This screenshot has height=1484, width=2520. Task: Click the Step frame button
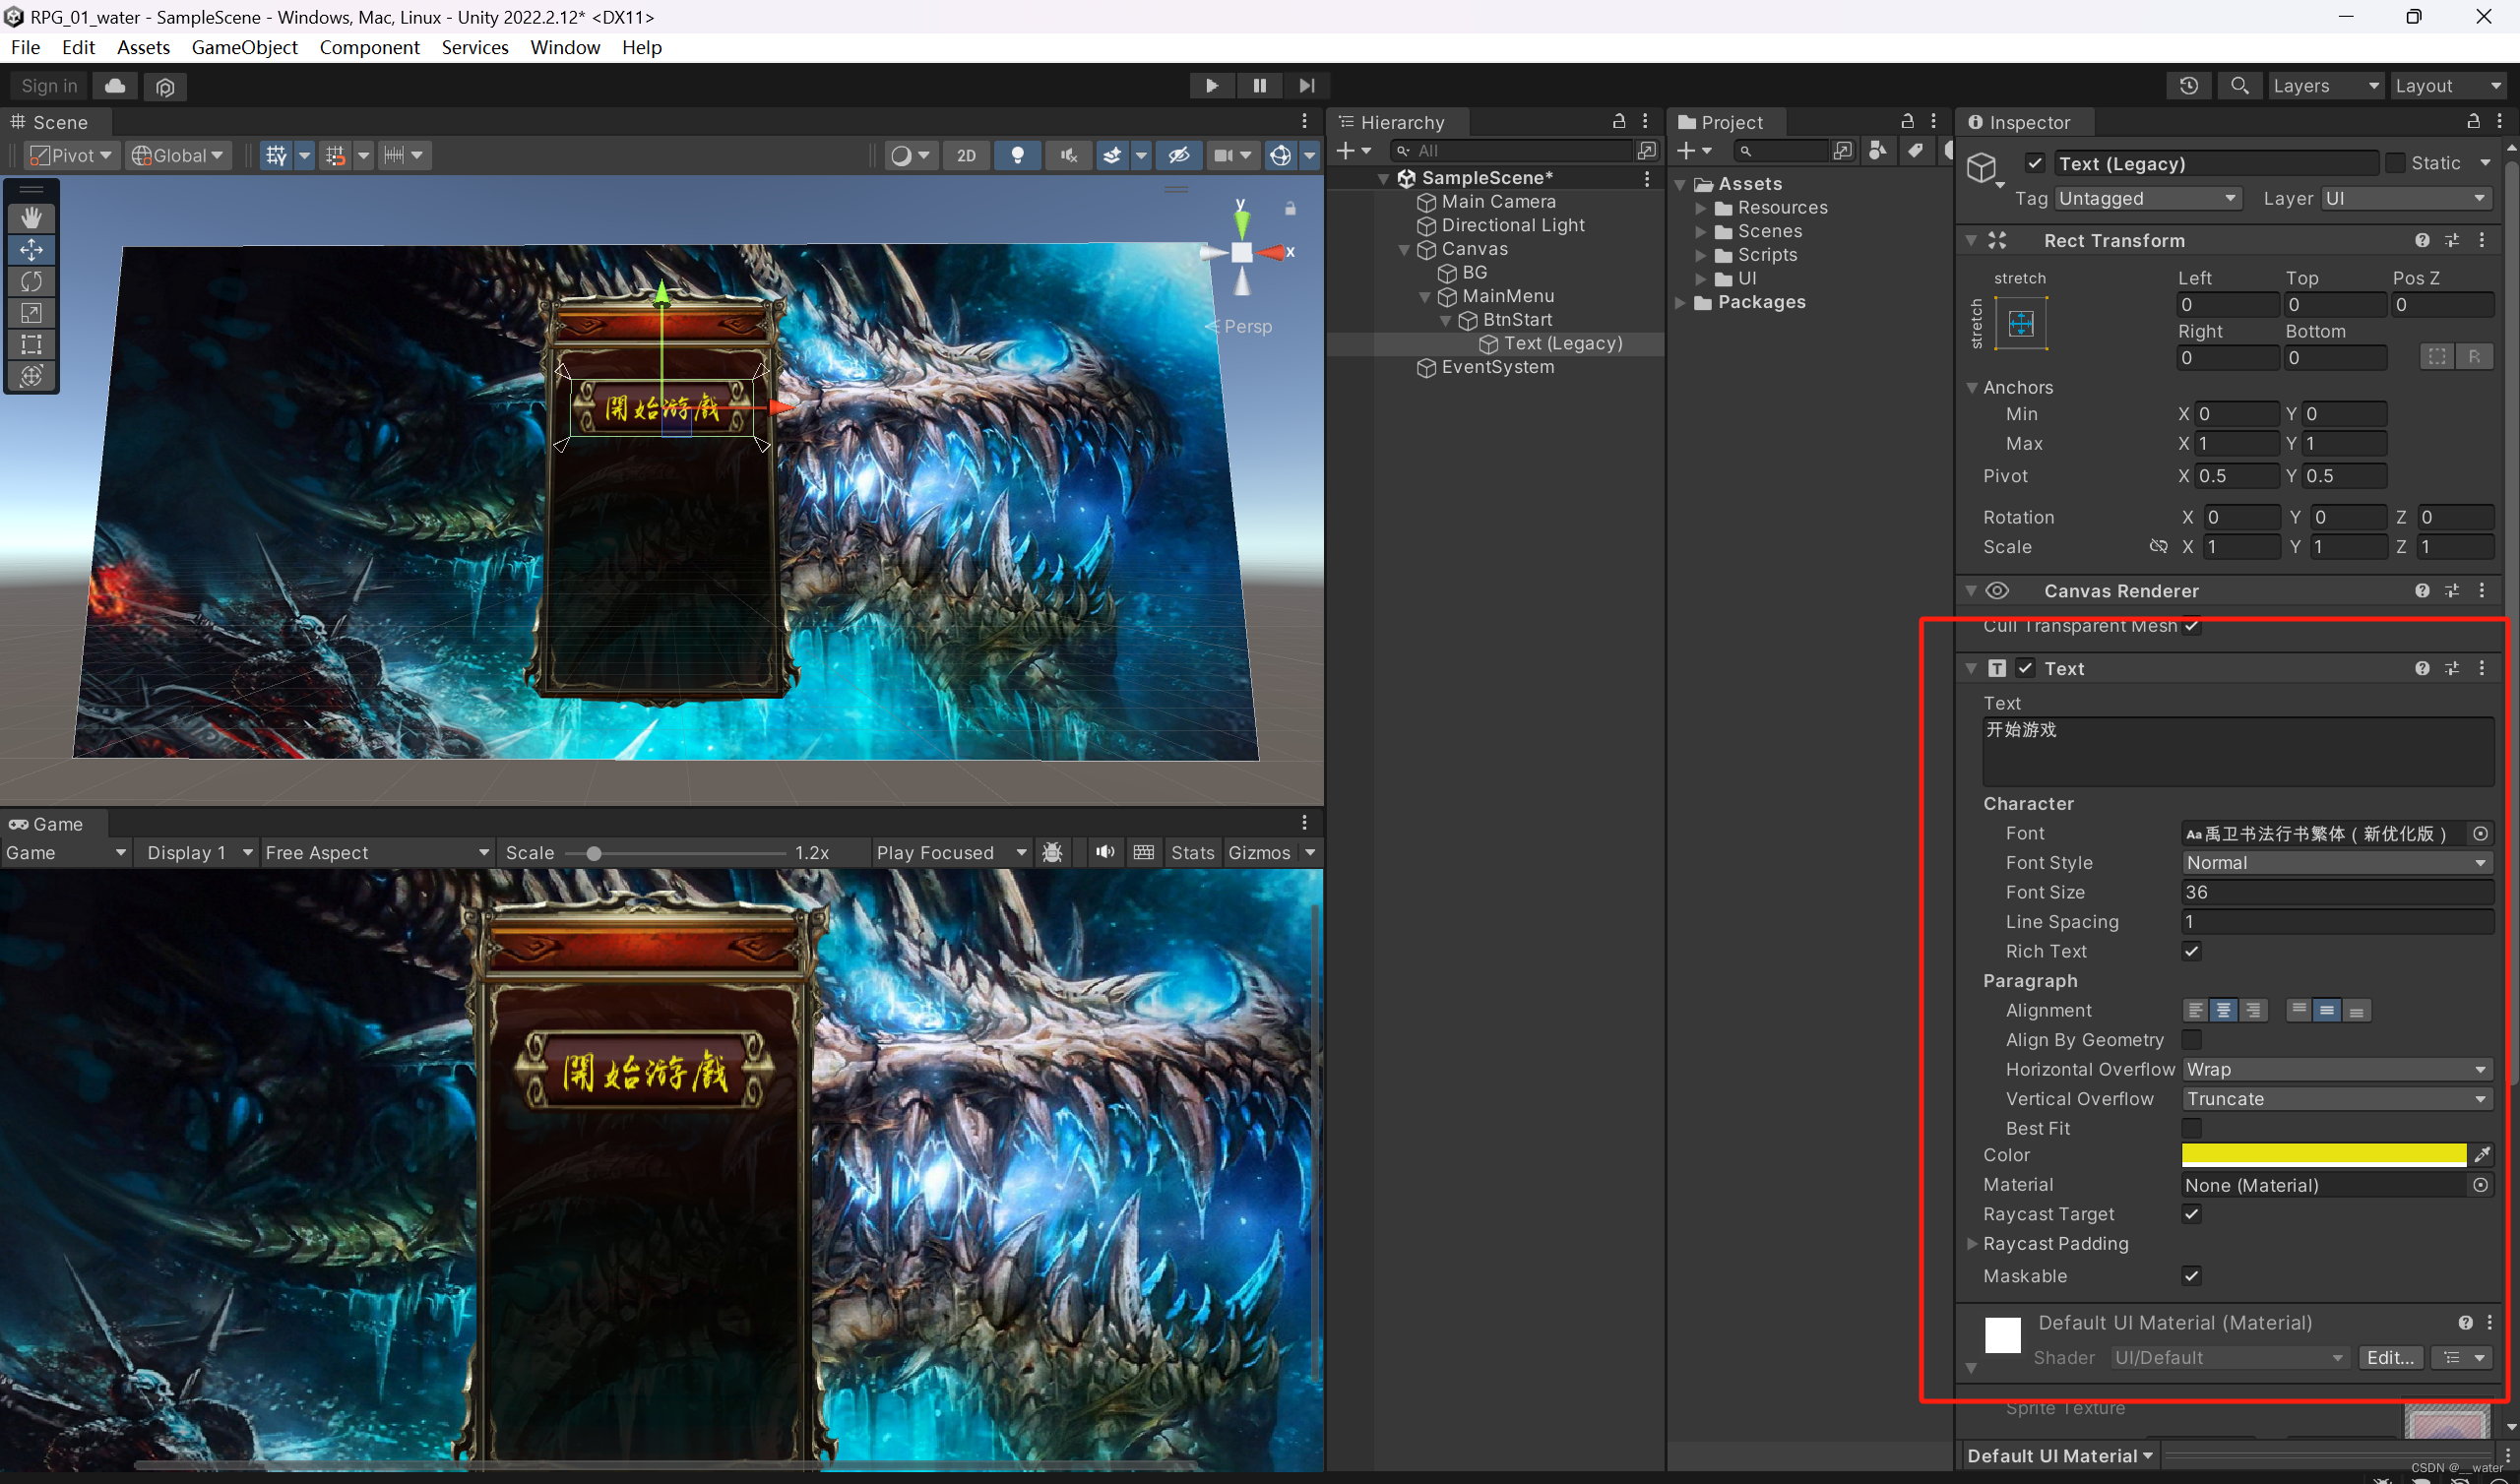[x=1307, y=86]
